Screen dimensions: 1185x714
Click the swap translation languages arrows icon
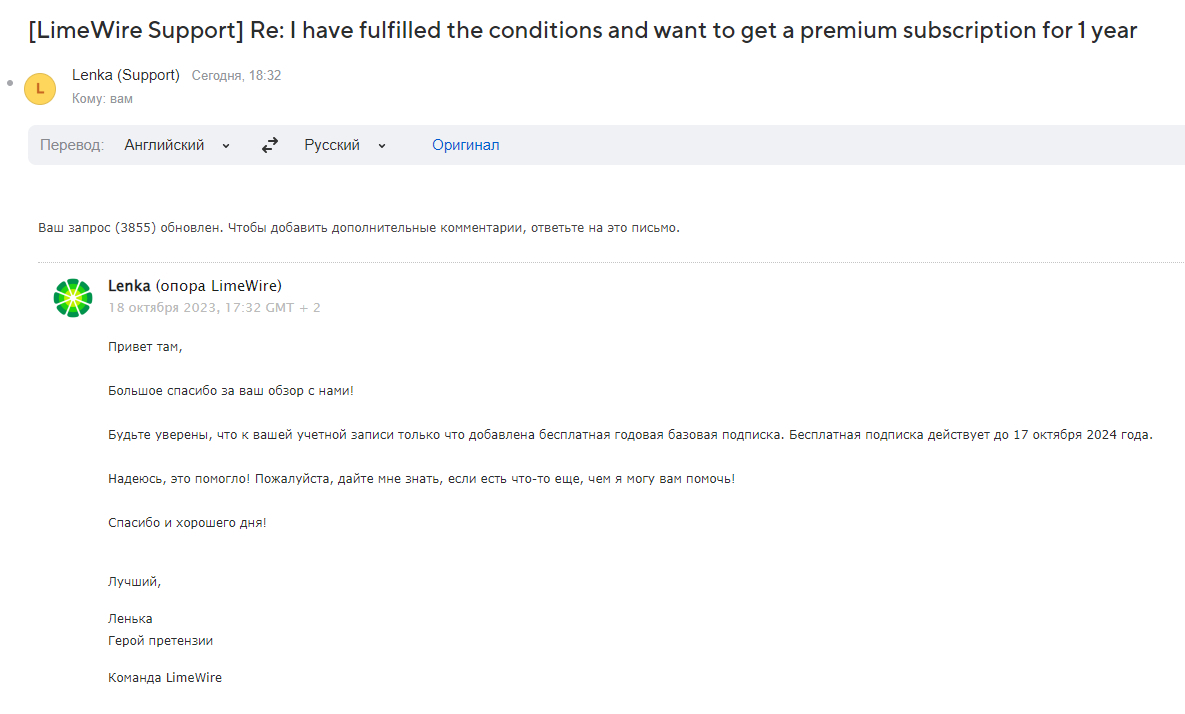pos(270,145)
